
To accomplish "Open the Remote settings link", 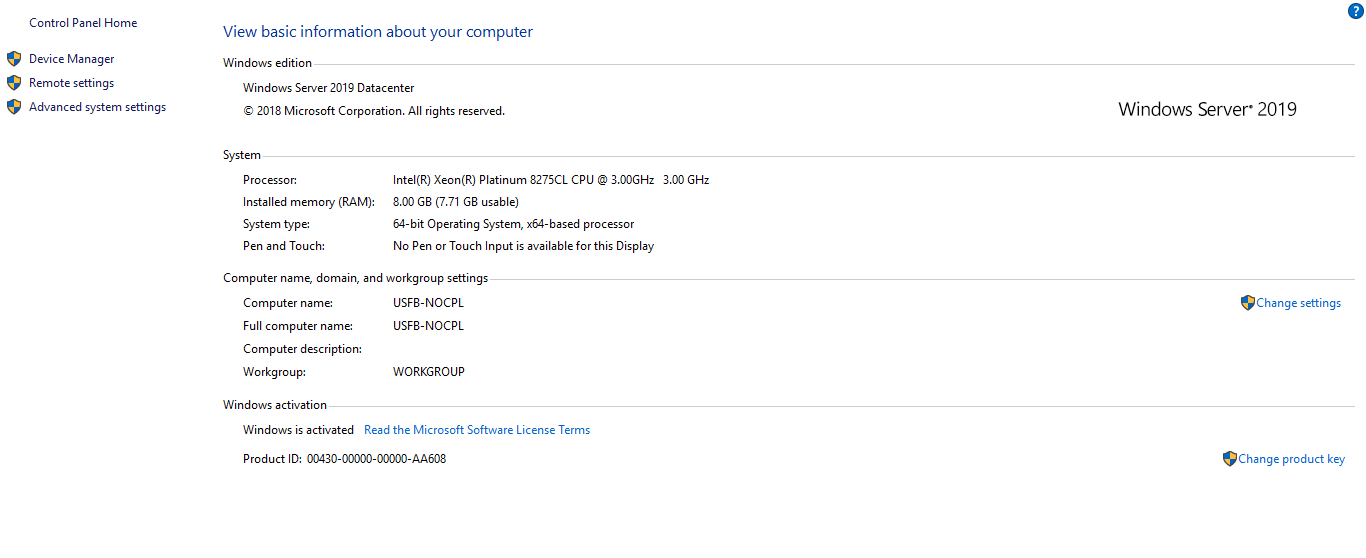I will 72,83.
